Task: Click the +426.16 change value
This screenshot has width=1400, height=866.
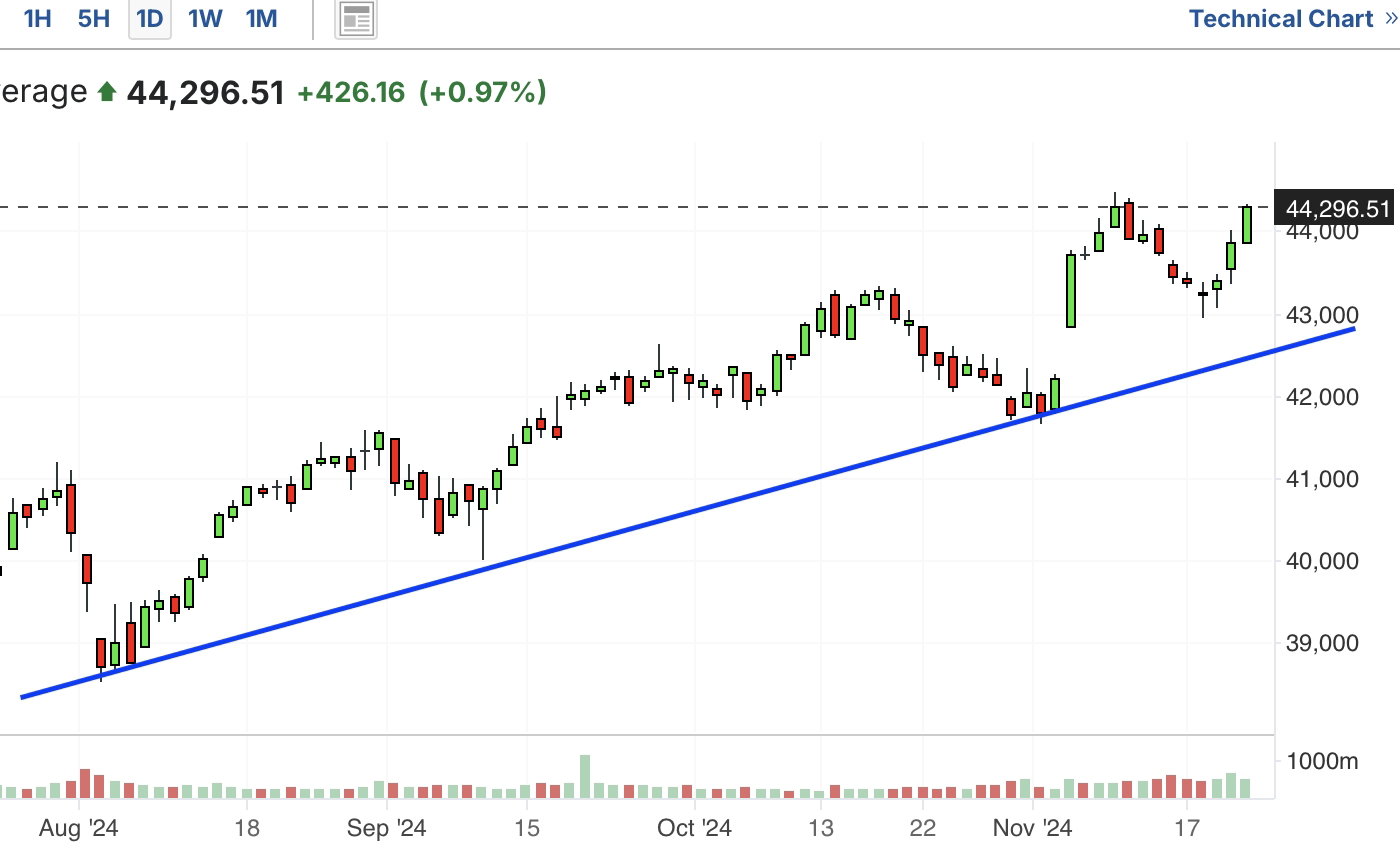Action: pos(351,93)
